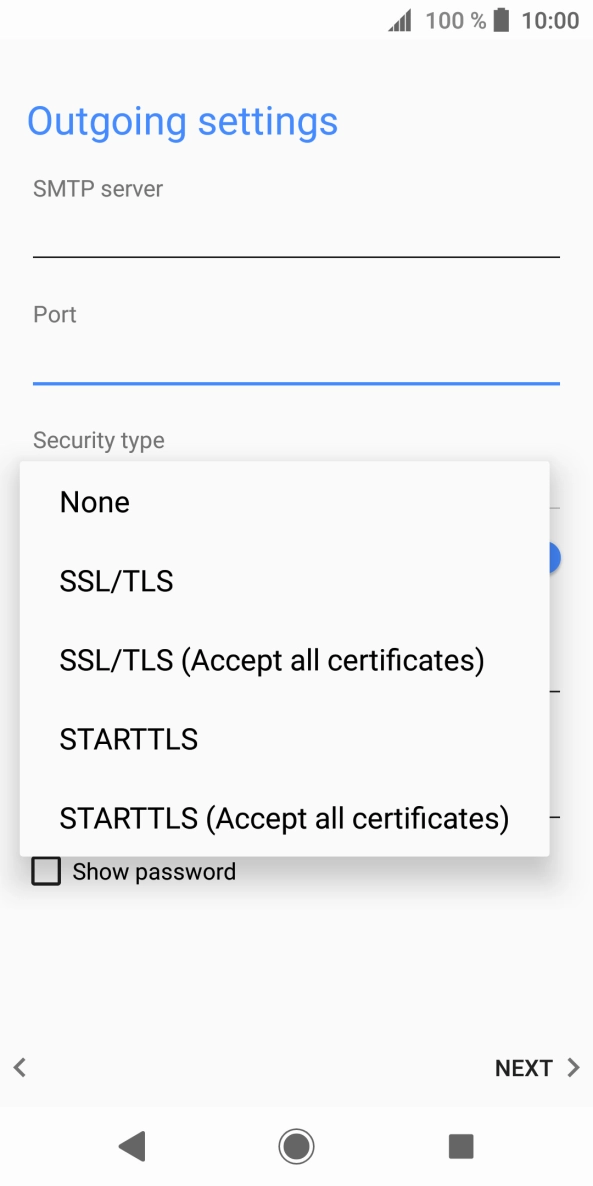This screenshot has height=1186, width=593.
Task: Tap the Android back navigation triangle
Action: pos(131,1146)
